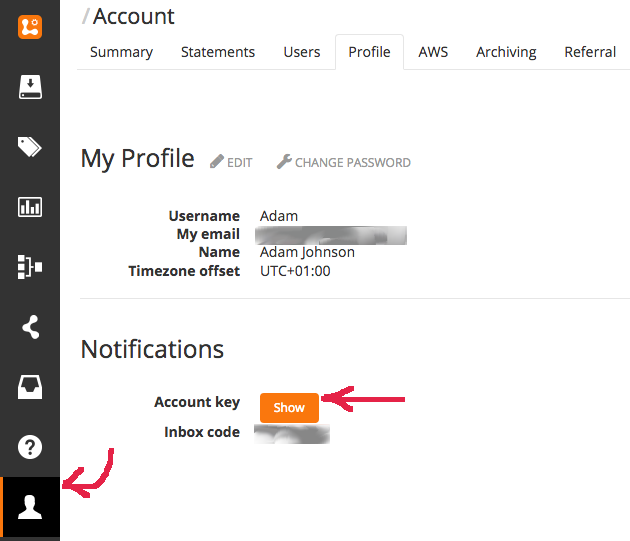The image size is (630, 541).
Task: Click the Notifications heading
Action: 152,349
